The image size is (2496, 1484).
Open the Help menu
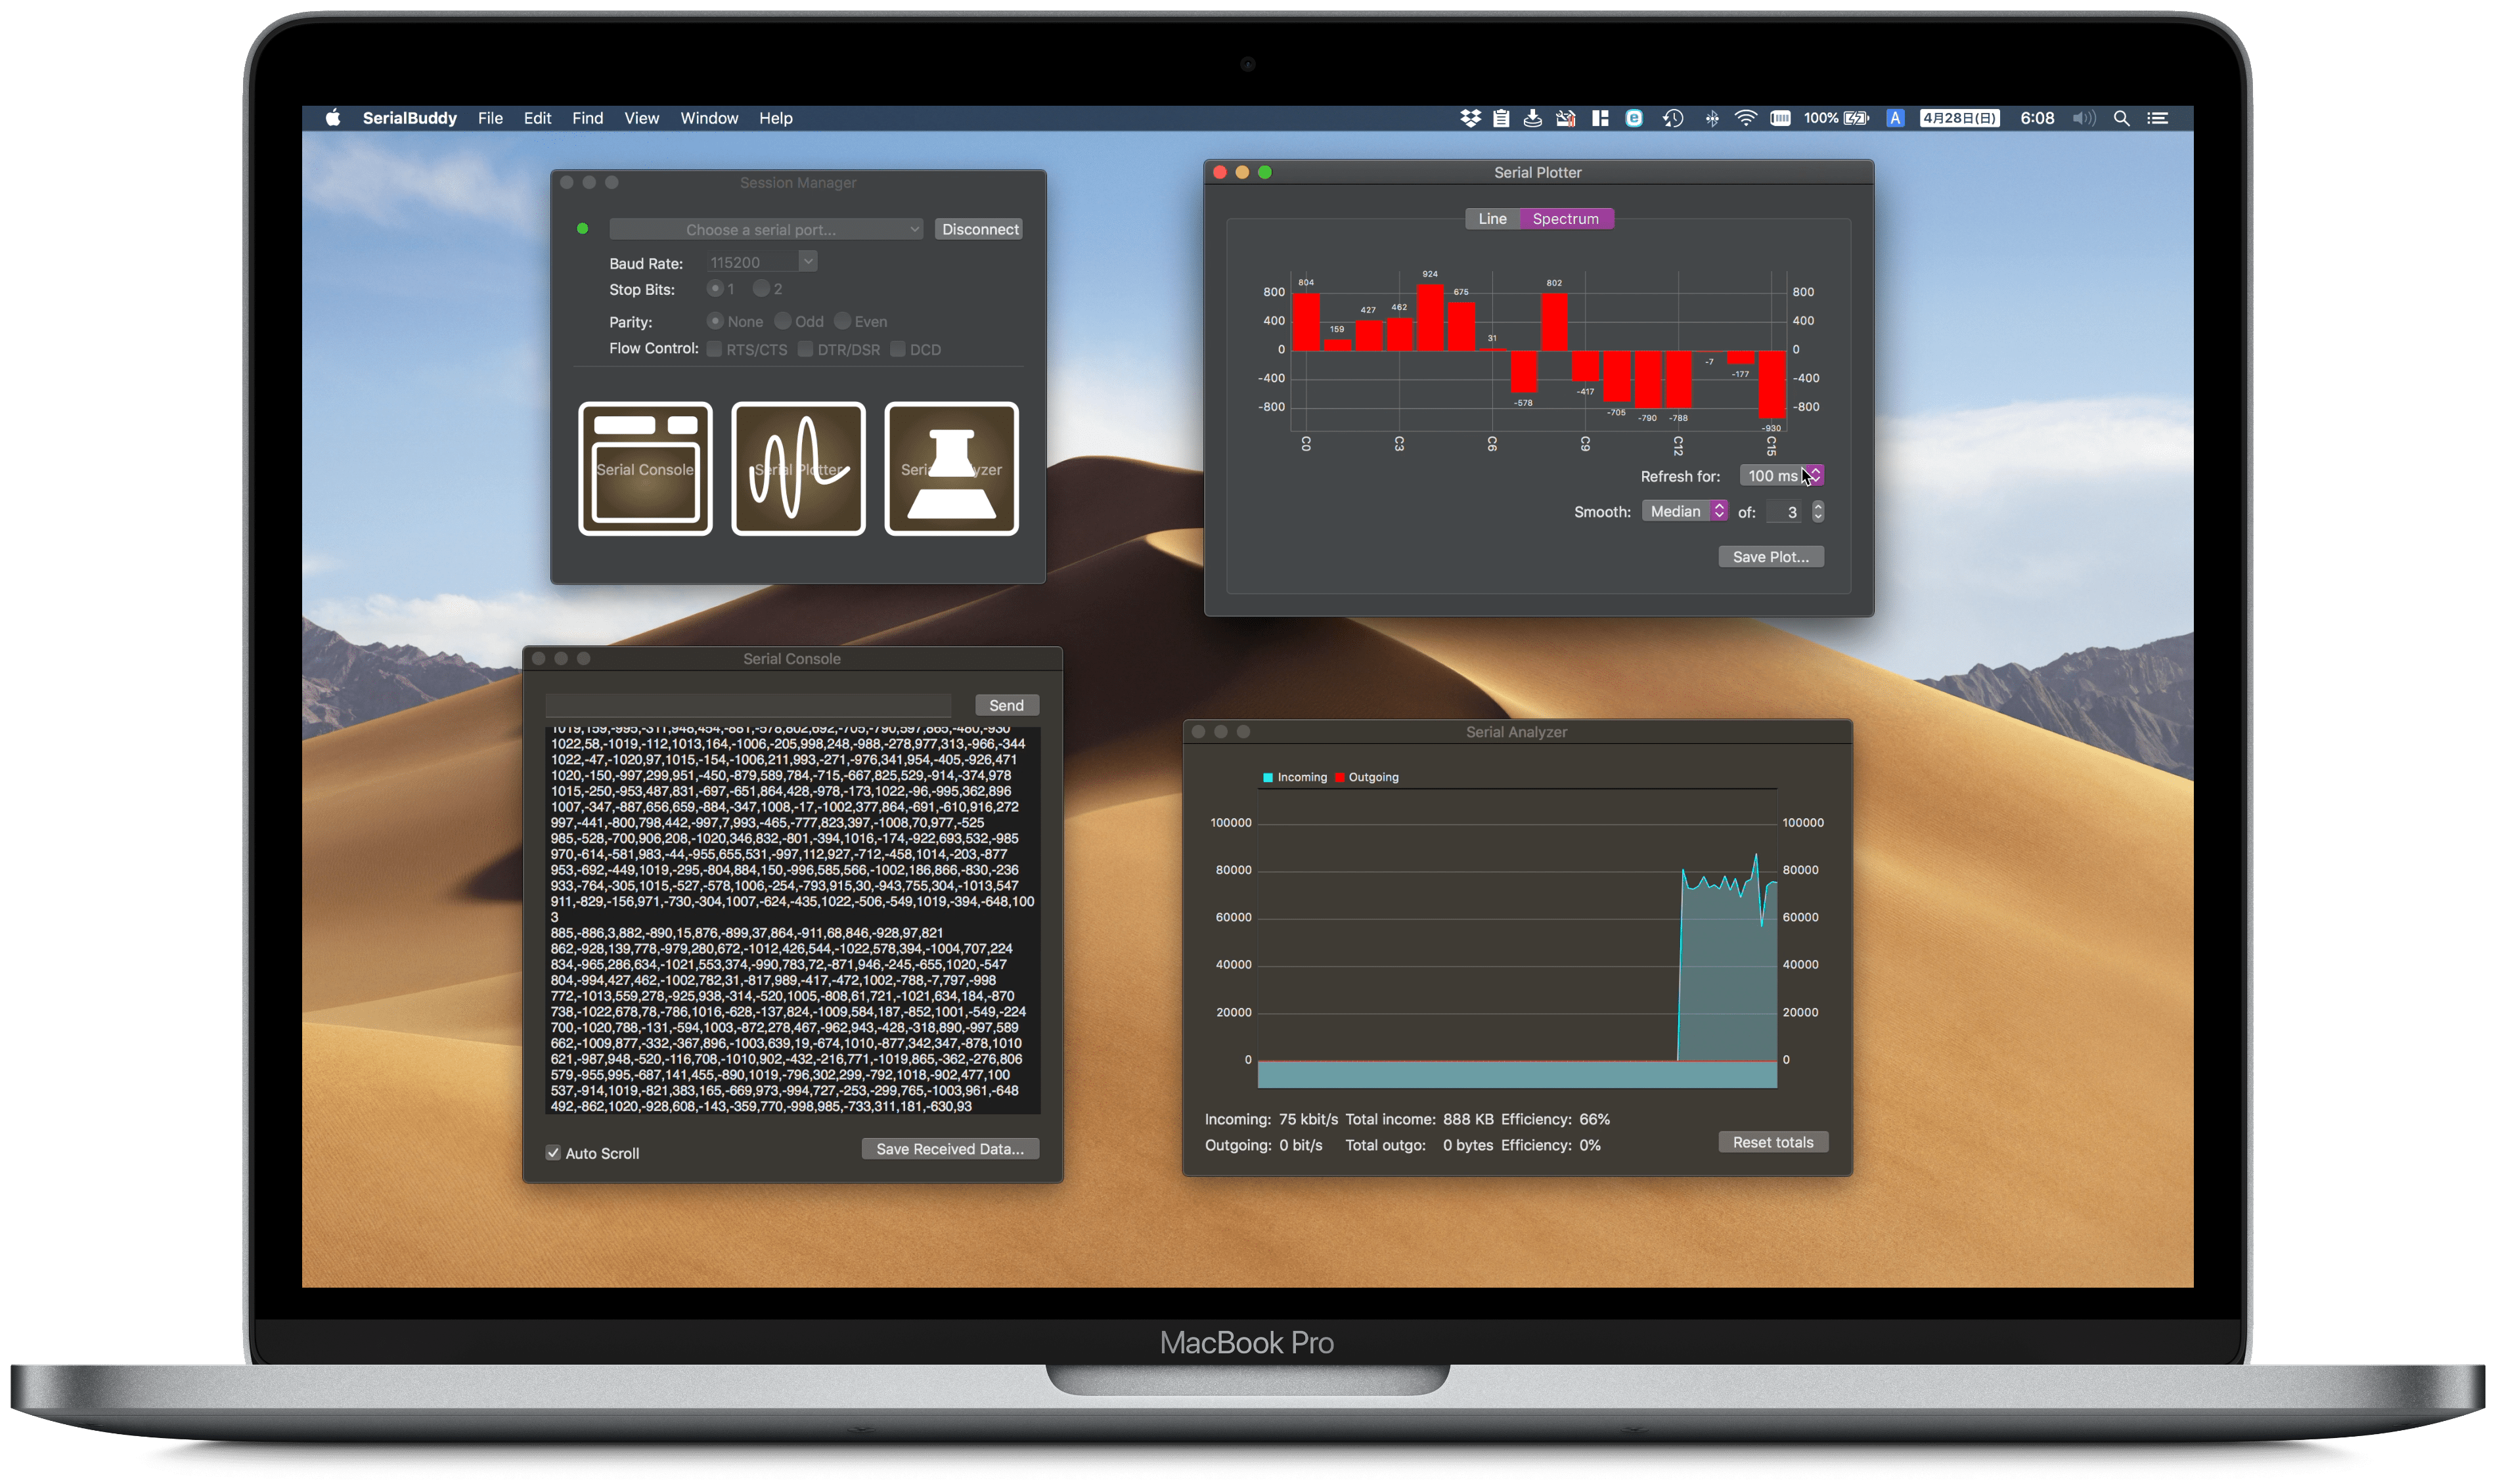775,118
